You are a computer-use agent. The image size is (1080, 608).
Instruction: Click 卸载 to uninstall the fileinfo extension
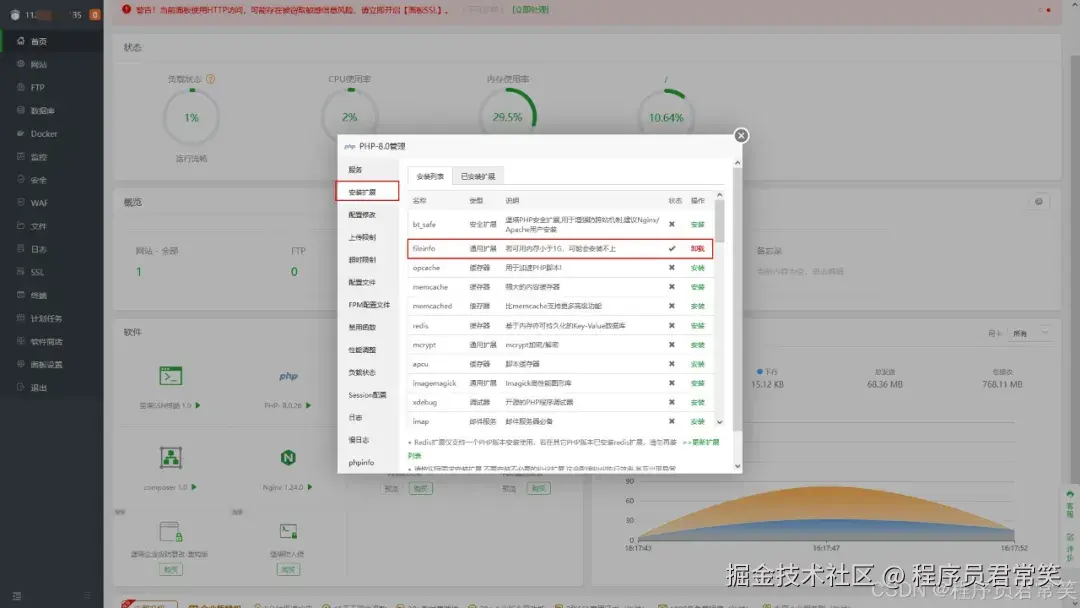pos(698,246)
